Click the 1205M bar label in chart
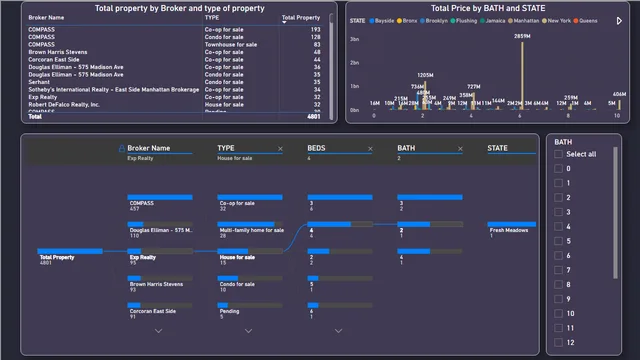Screen dimensions: 640x360 425,75
